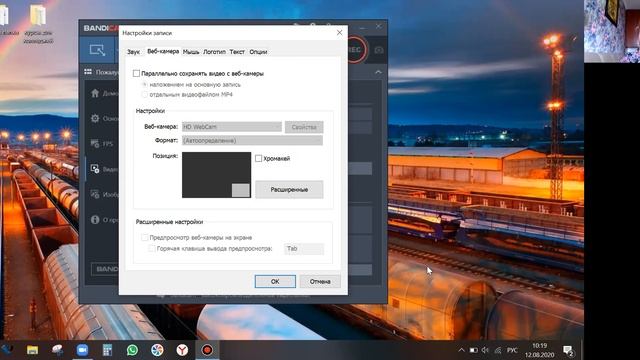This screenshot has height=360, width=640.
Task: Open the Bandicam icon on the taskbar
Action: (x=207, y=350)
